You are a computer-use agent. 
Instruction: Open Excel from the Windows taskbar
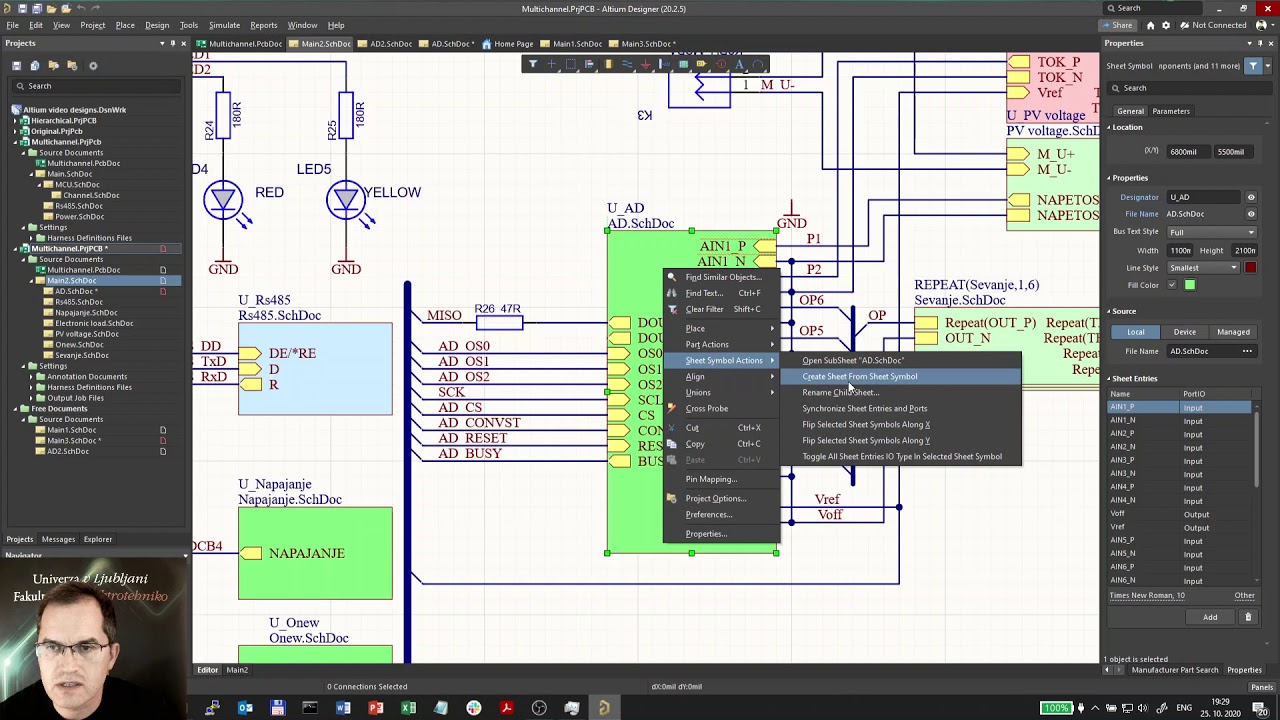tap(408, 708)
